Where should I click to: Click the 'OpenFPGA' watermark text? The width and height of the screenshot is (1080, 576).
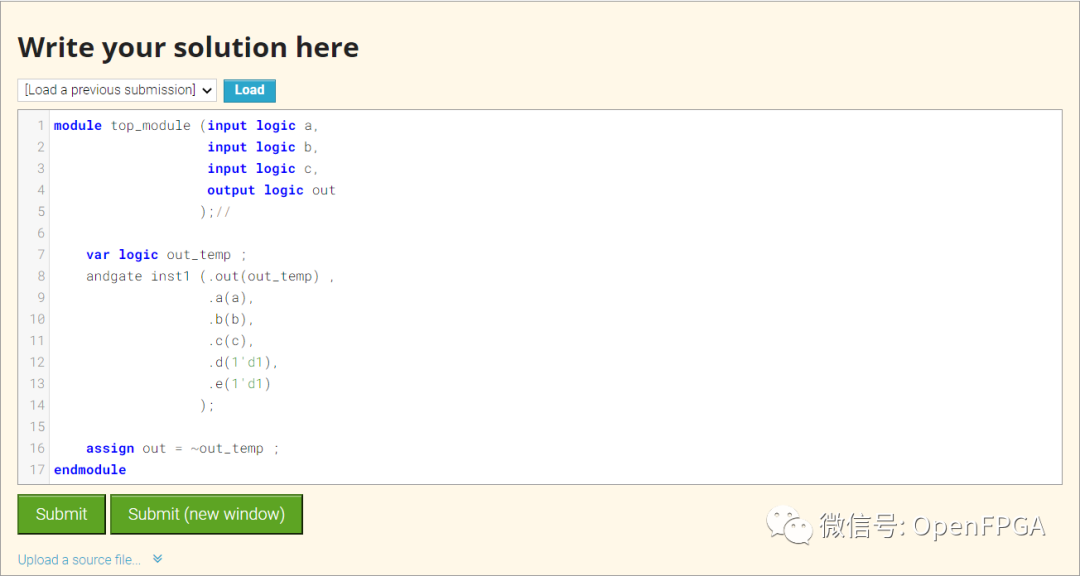979,526
